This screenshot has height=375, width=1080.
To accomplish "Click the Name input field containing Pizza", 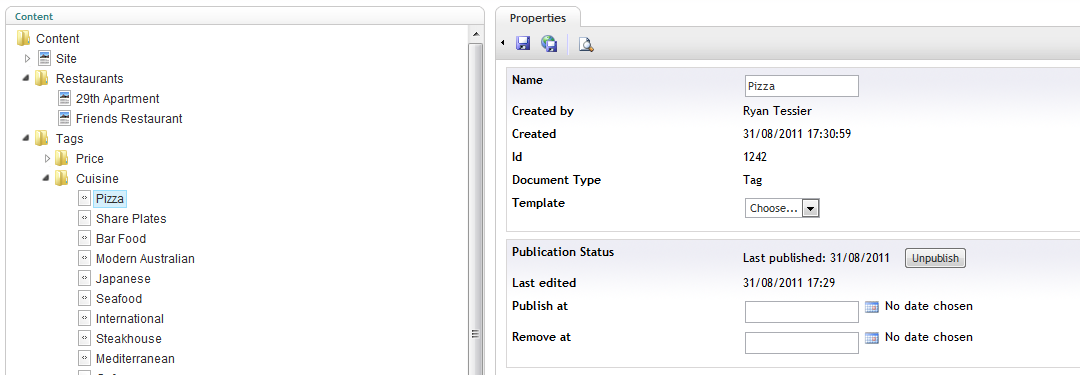I will click(802, 86).
